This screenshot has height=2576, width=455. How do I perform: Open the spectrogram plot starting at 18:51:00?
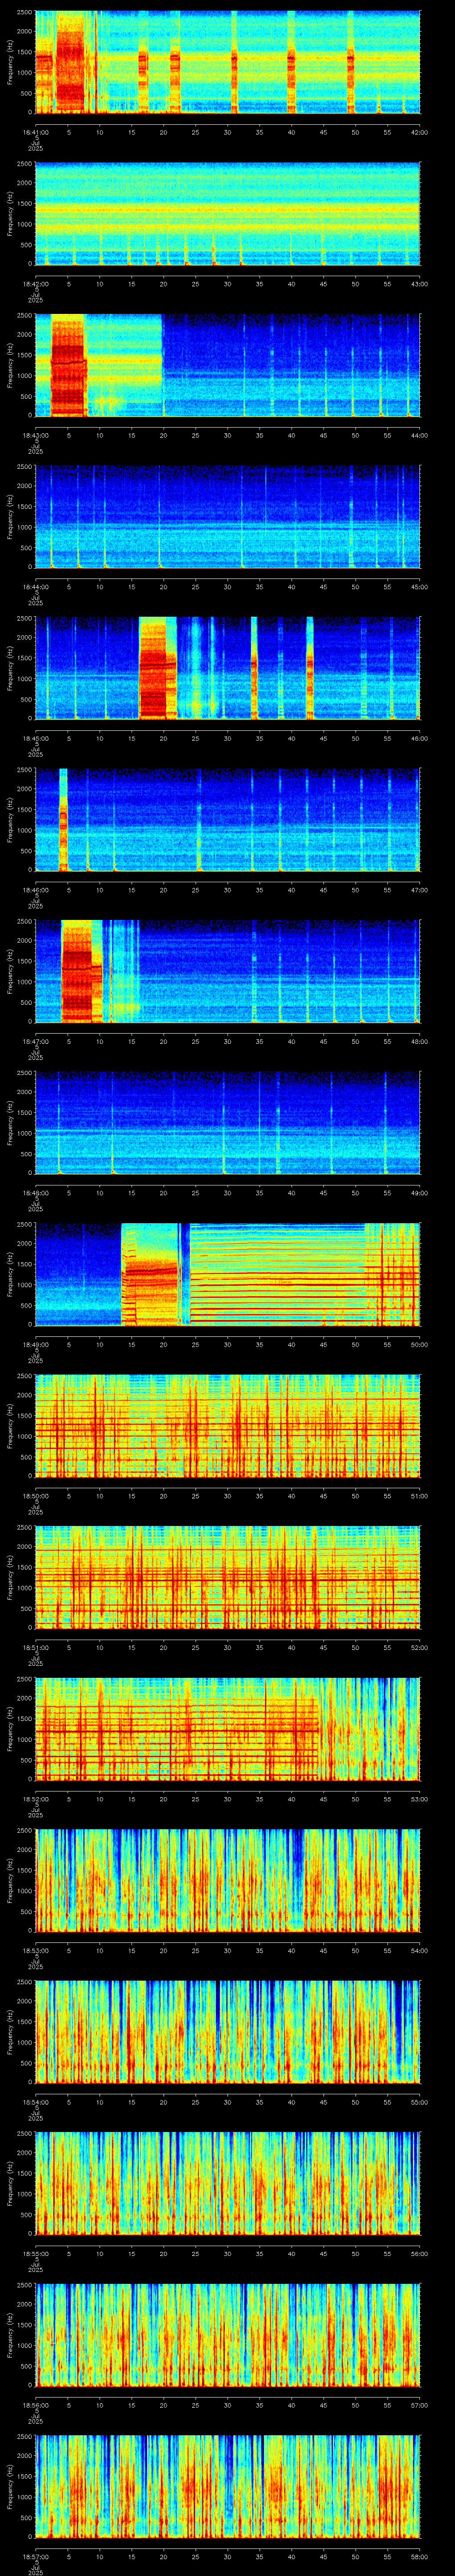[x=227, y=1578]
